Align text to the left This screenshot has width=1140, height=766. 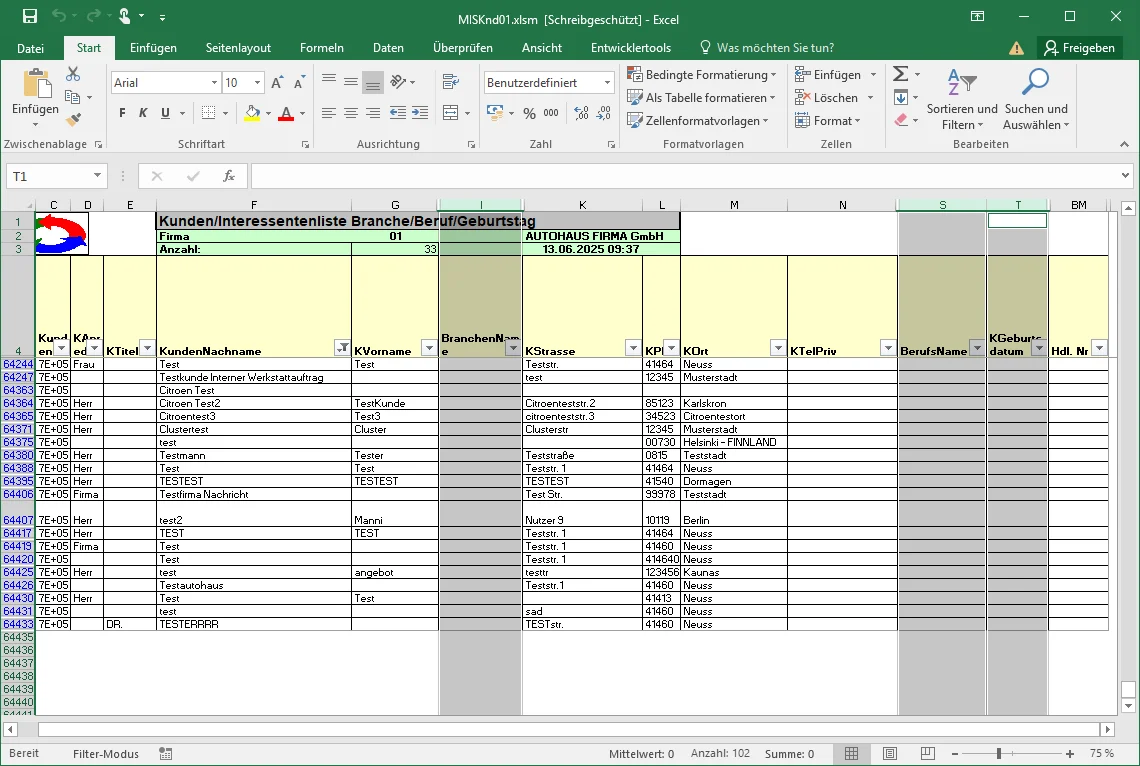[329, 113]
